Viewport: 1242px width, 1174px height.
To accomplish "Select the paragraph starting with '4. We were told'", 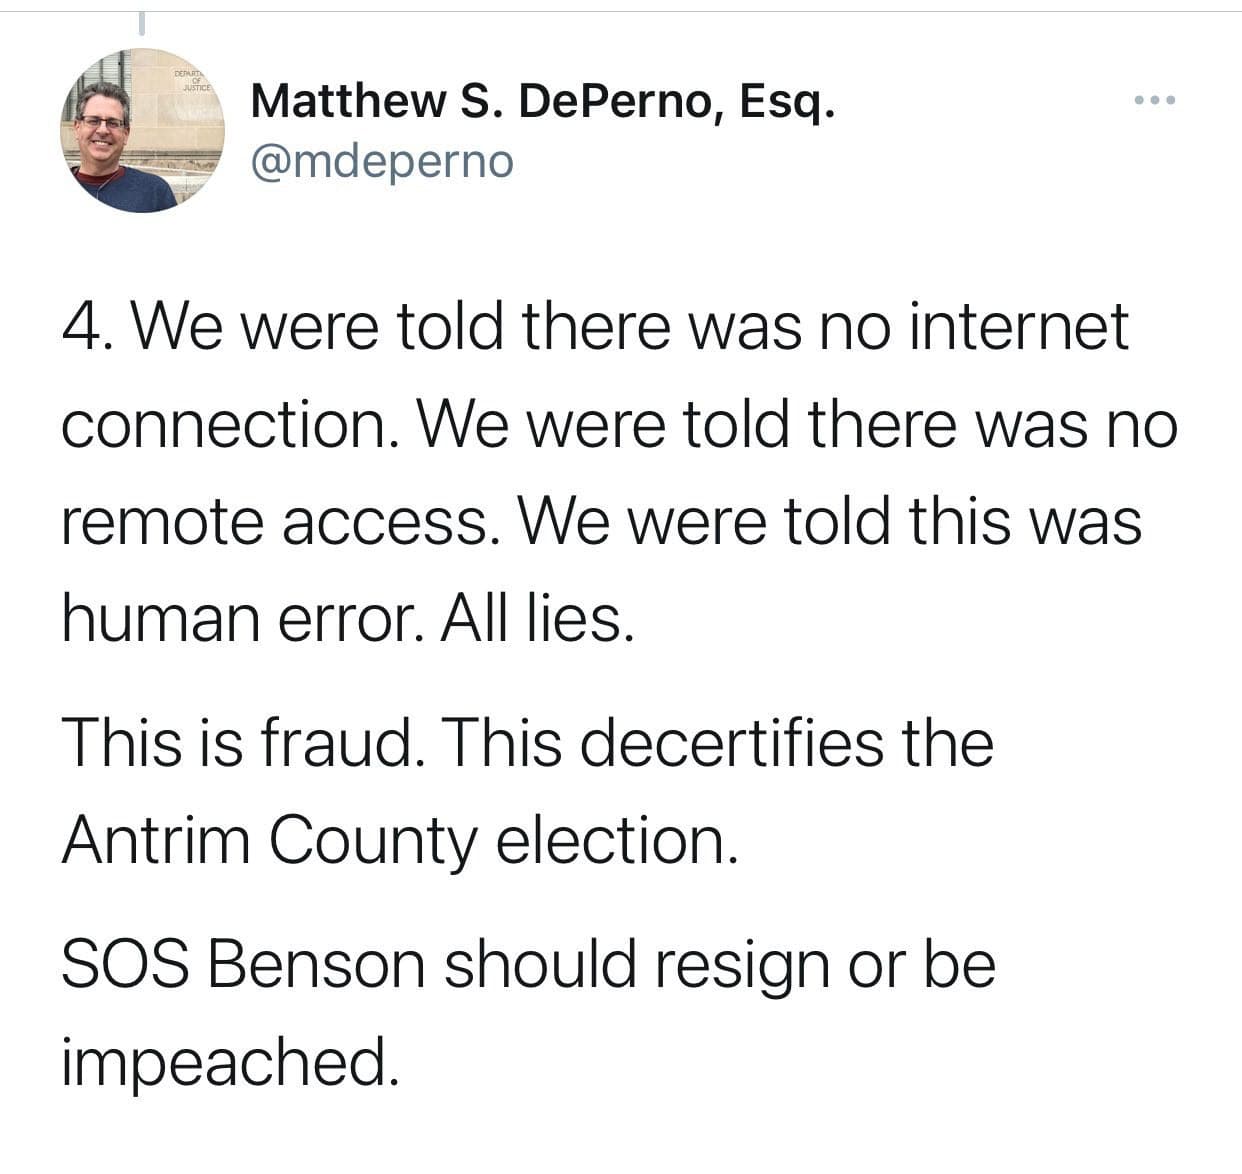I will (x=620, y=473).
